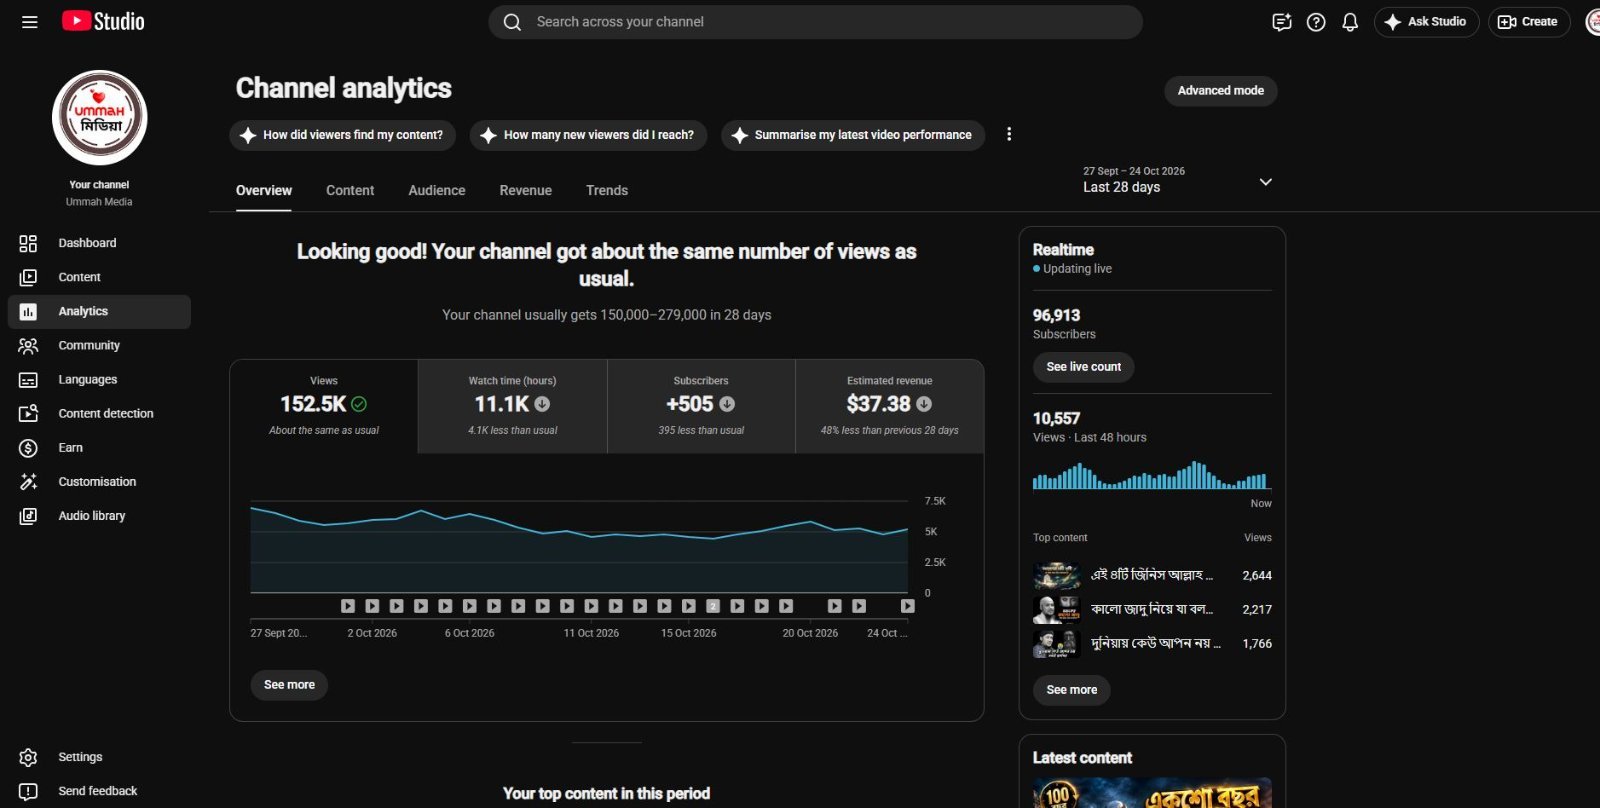Click Send feedback in the sidebar
This screenshot has width=1600, height=808.
(x=99, y=791)
